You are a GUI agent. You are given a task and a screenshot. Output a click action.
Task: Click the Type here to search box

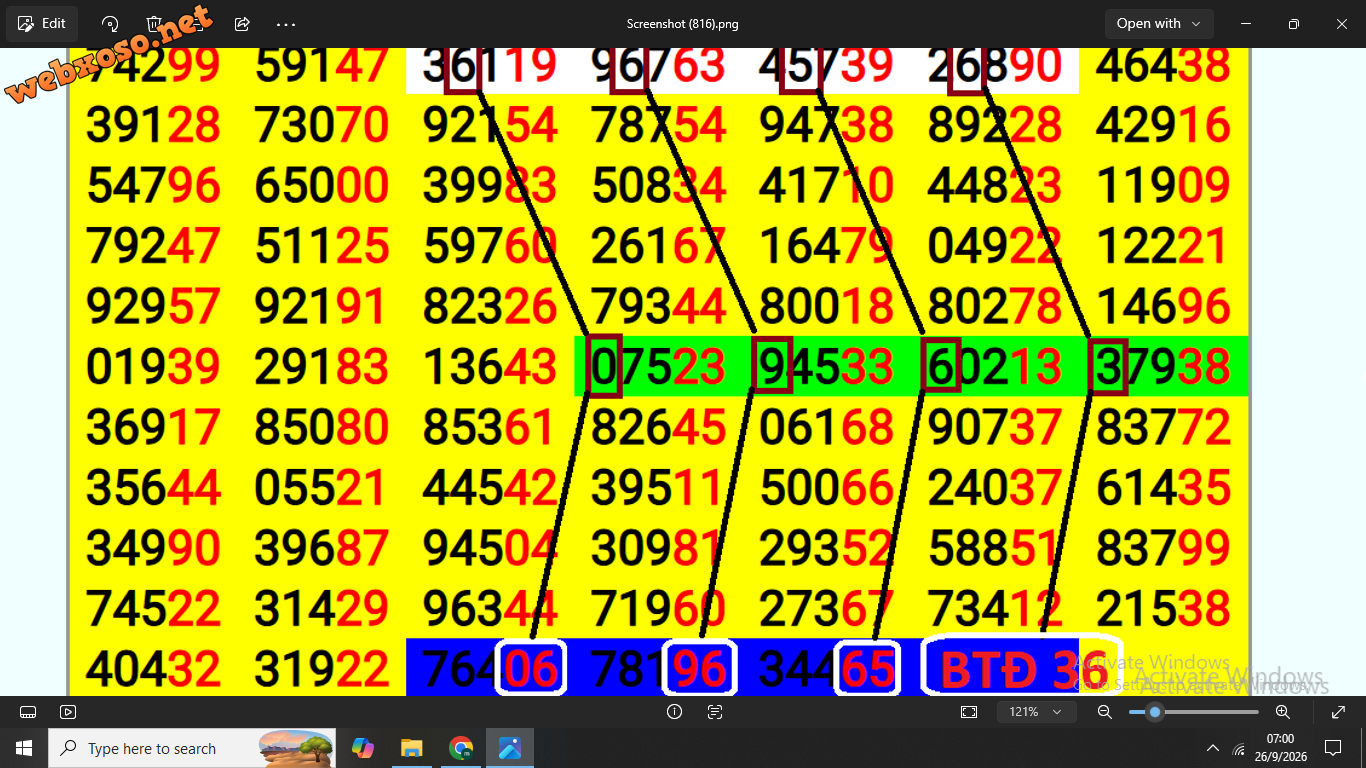click(192, 748)
